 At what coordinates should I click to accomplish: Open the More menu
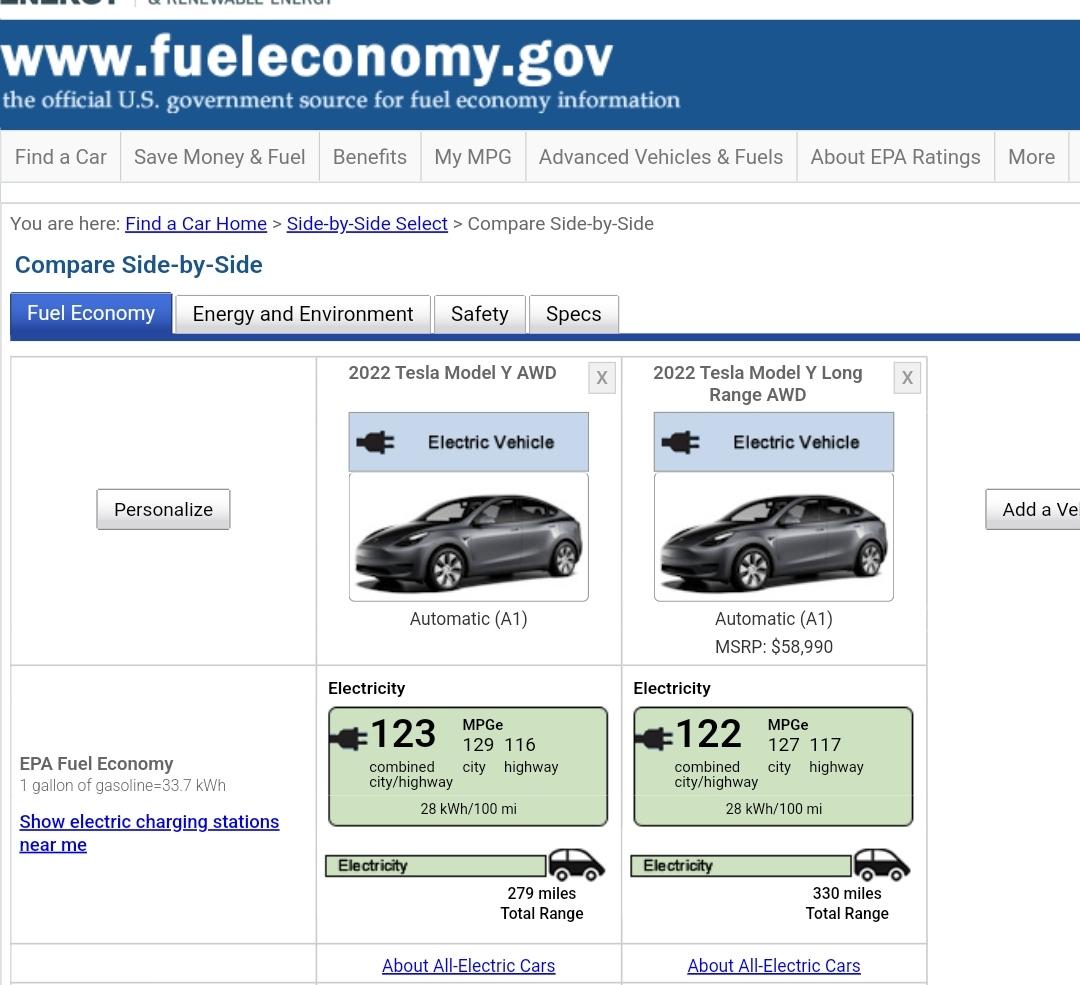(x=1032, y=157)
